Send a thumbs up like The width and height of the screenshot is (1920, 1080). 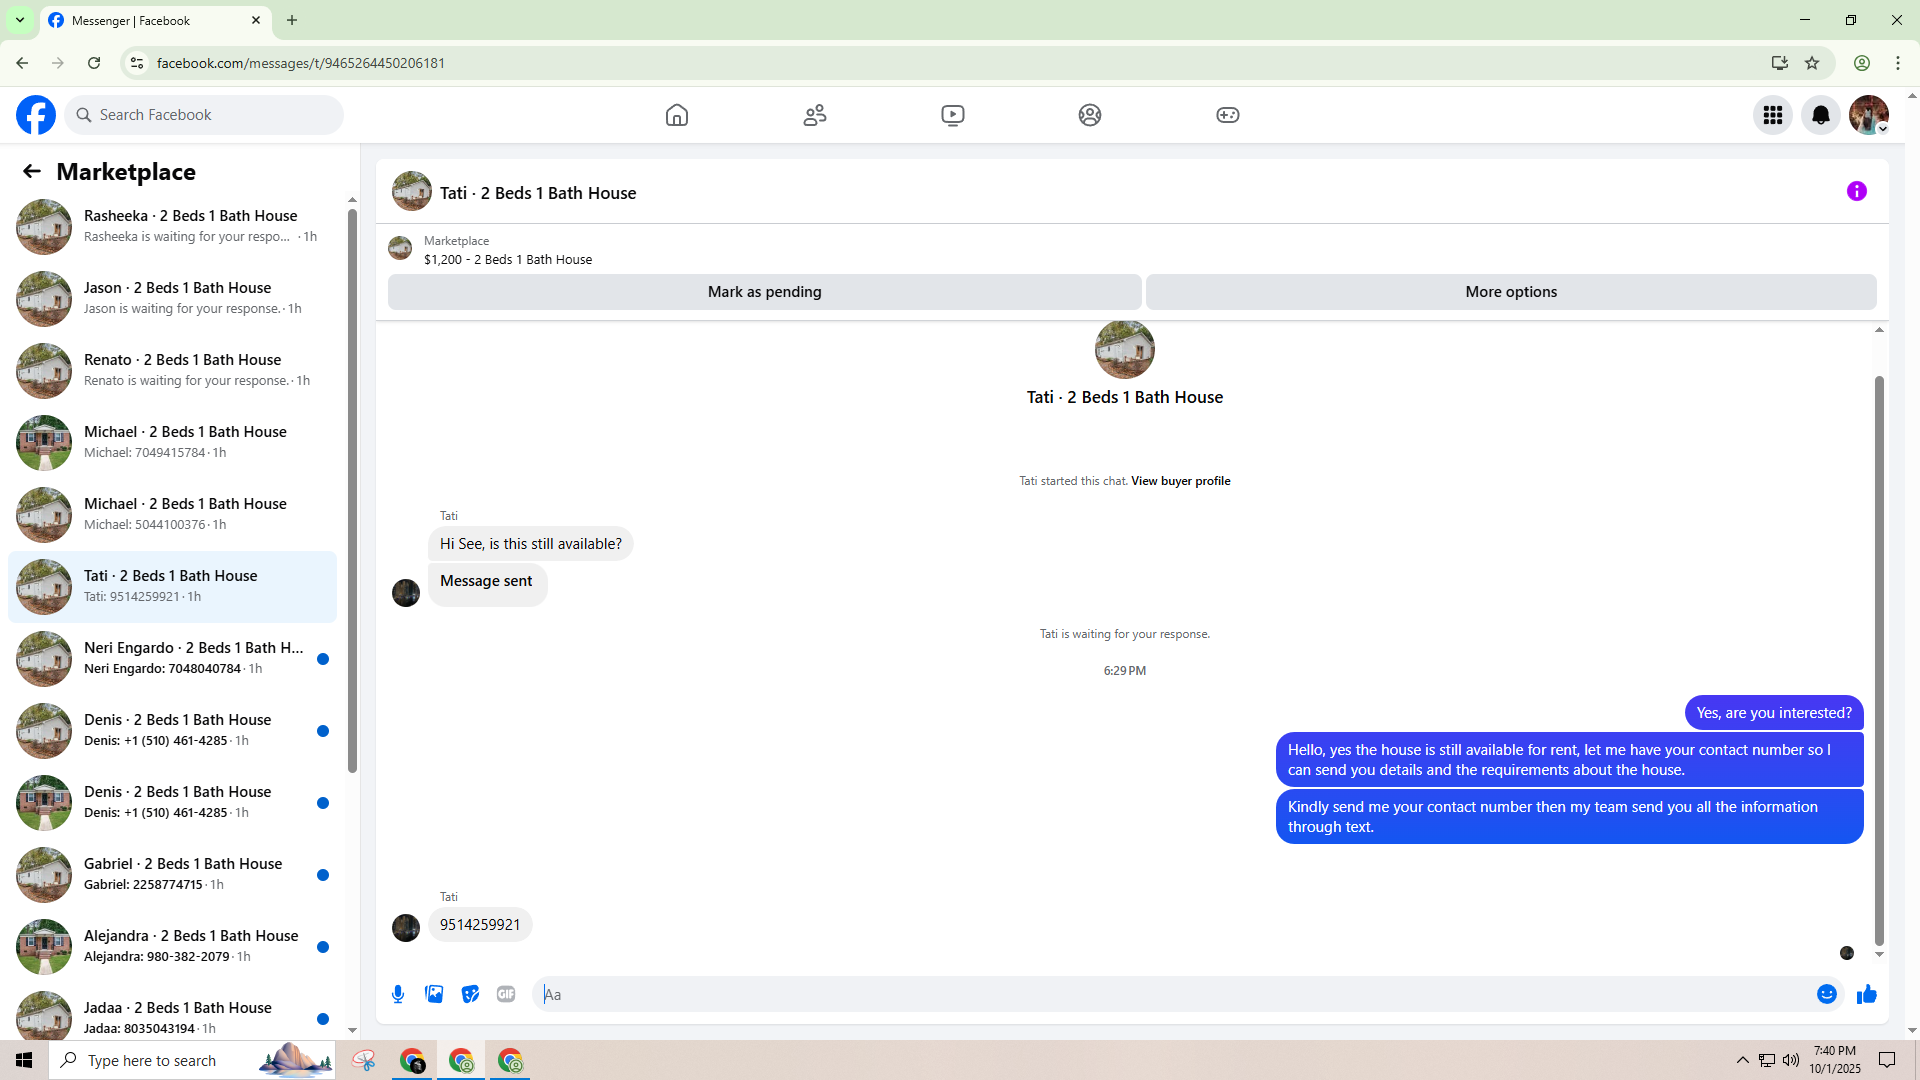pyautogui.click(x=1867, y=994)
